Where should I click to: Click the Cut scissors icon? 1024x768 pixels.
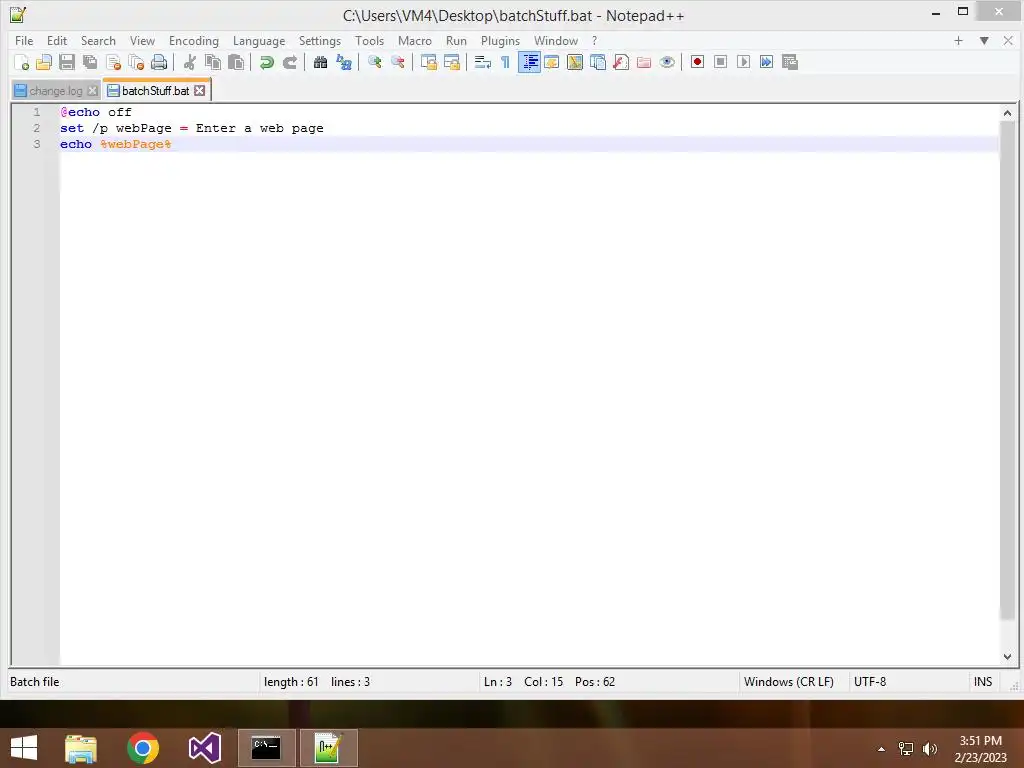[189, 62]
